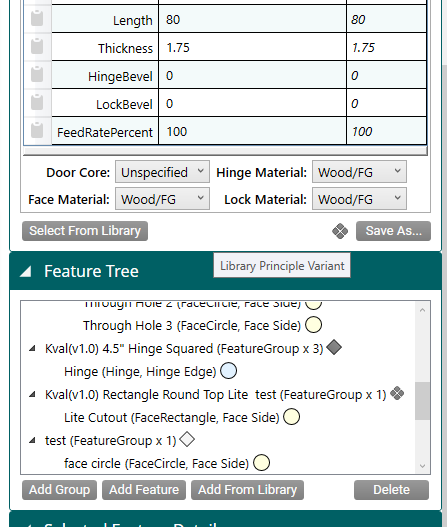
Task: Click the Save As... button
Action: click(x=393, y=231)
